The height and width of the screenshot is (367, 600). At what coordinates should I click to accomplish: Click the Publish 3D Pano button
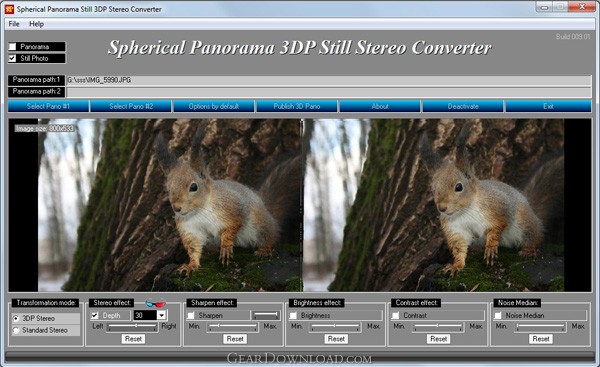point(297,106)
